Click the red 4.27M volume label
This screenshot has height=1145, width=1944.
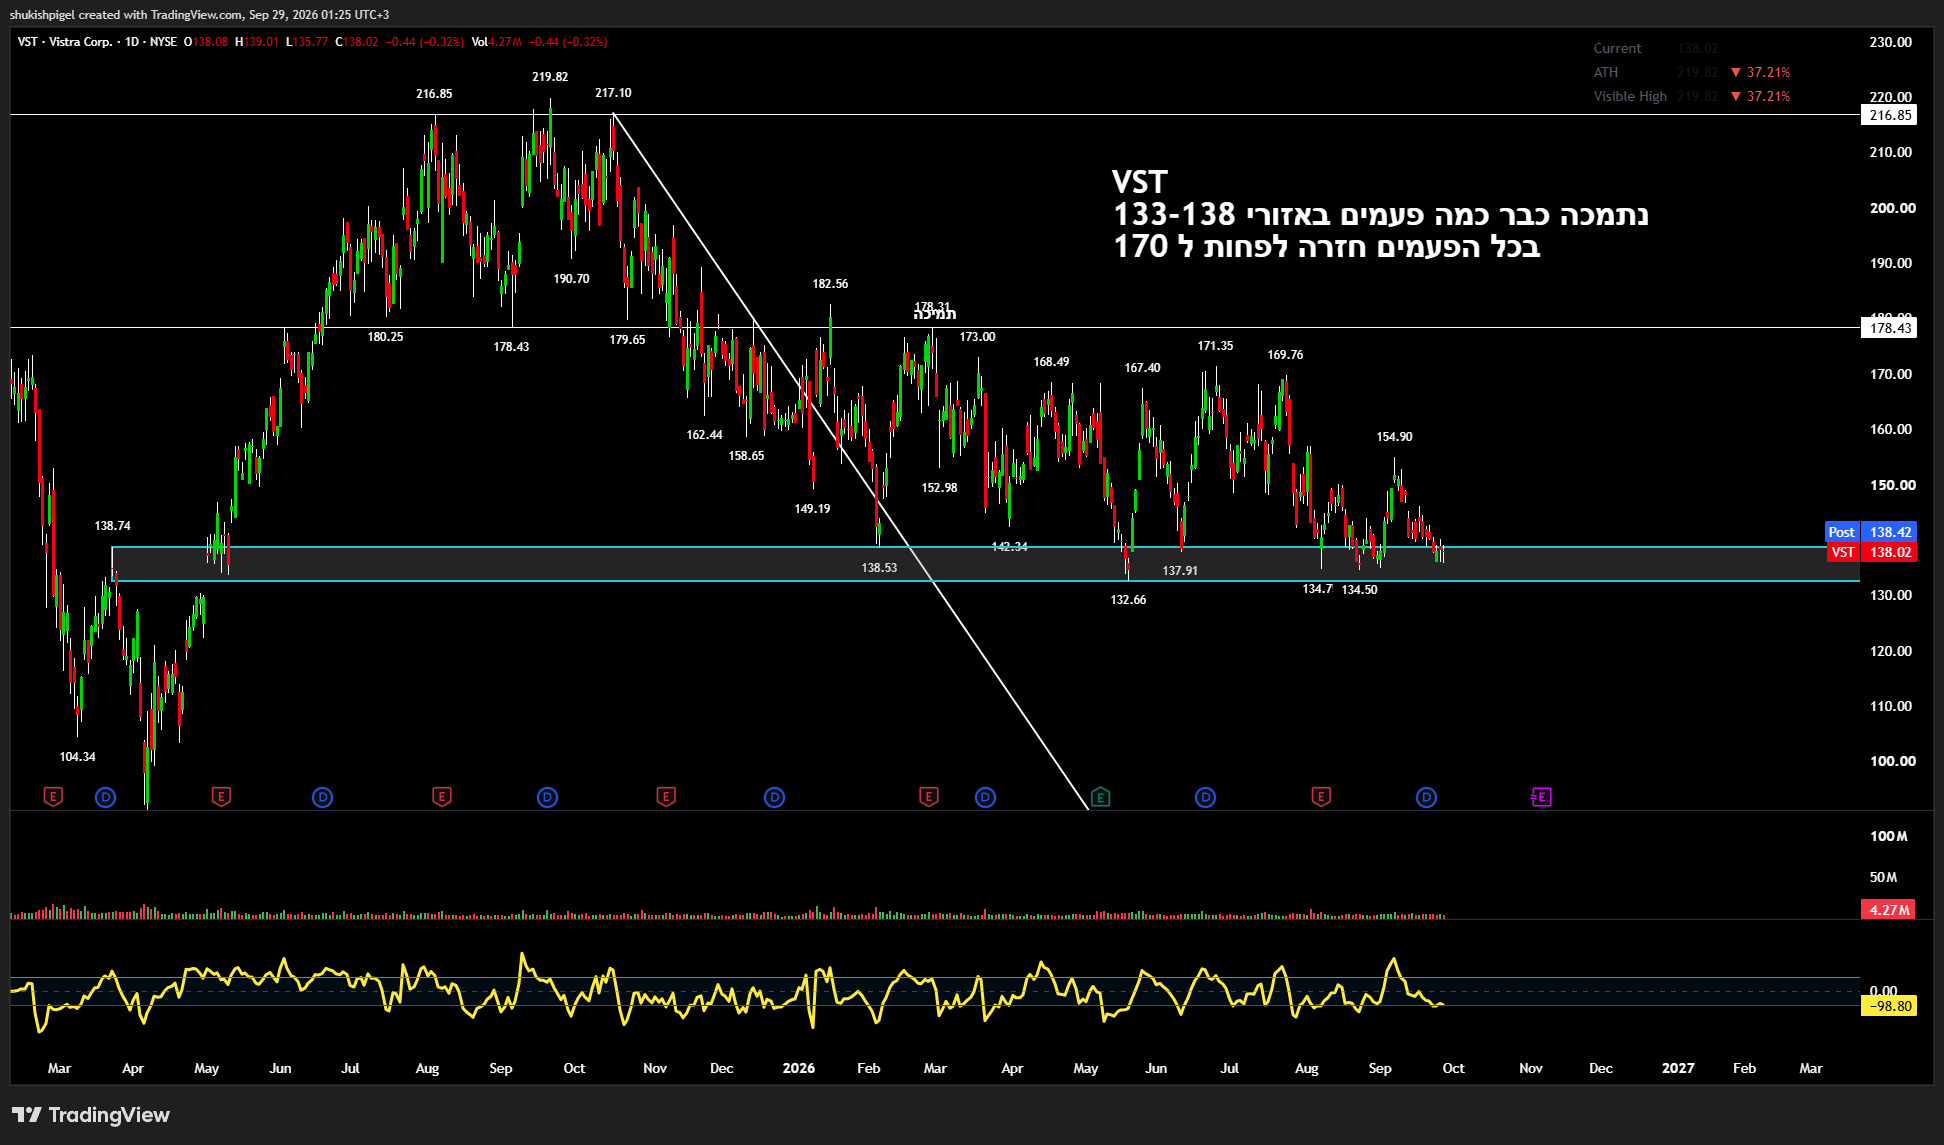tap(1888, 910)
